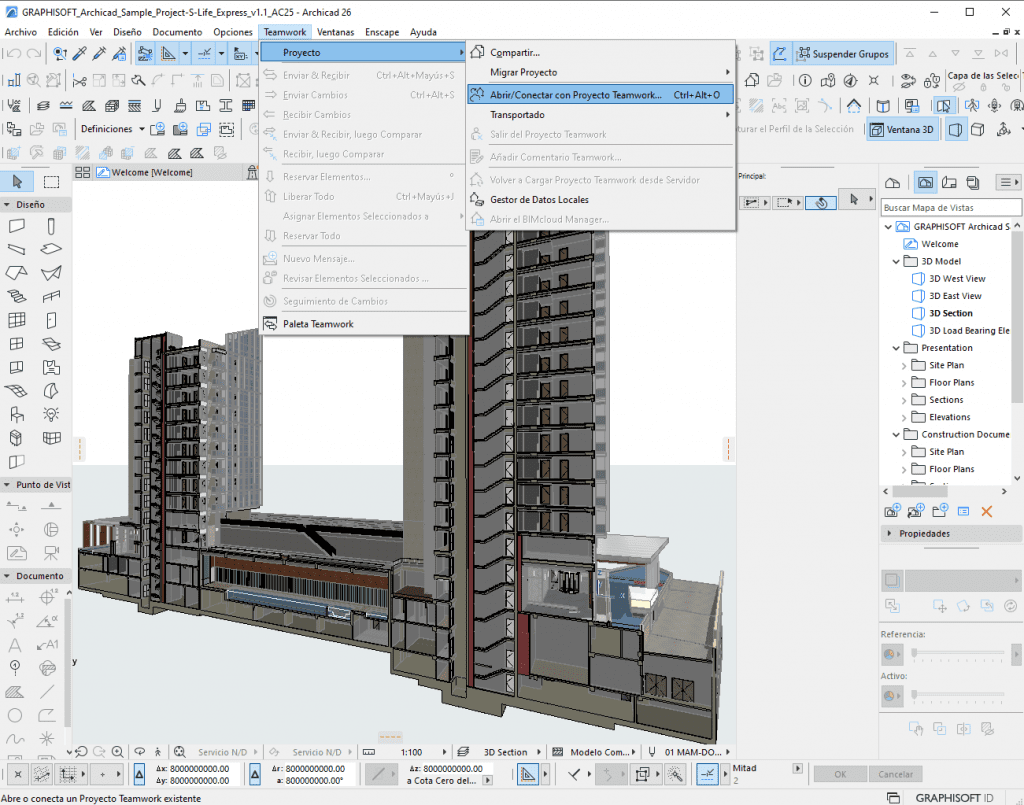
Task: Click GRAPHISOFT ID in status bar
Action: click(952, 797)
